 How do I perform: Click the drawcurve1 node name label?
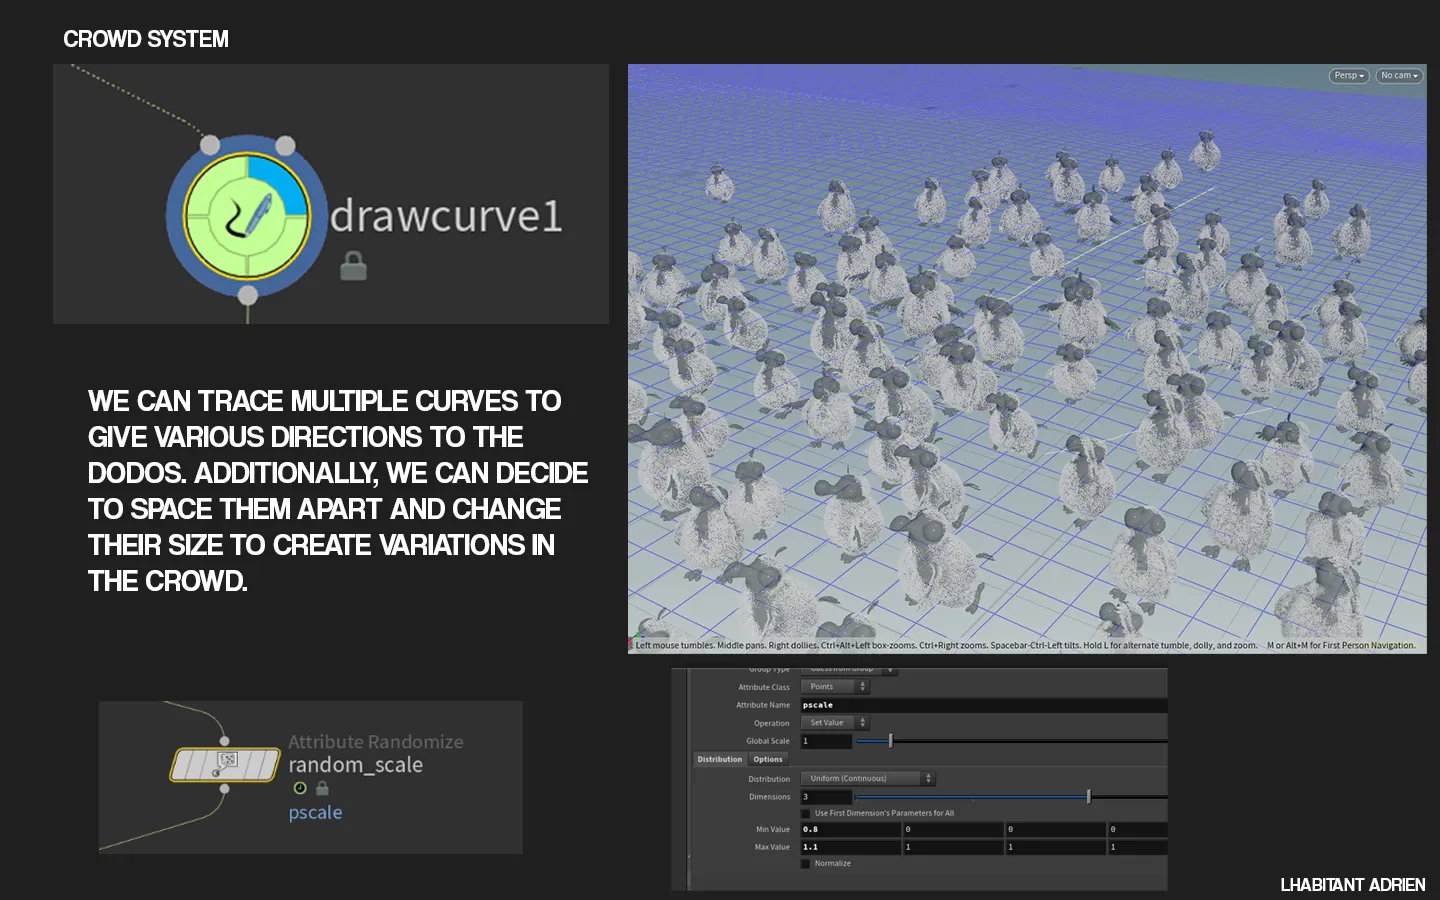coord(446,215)
